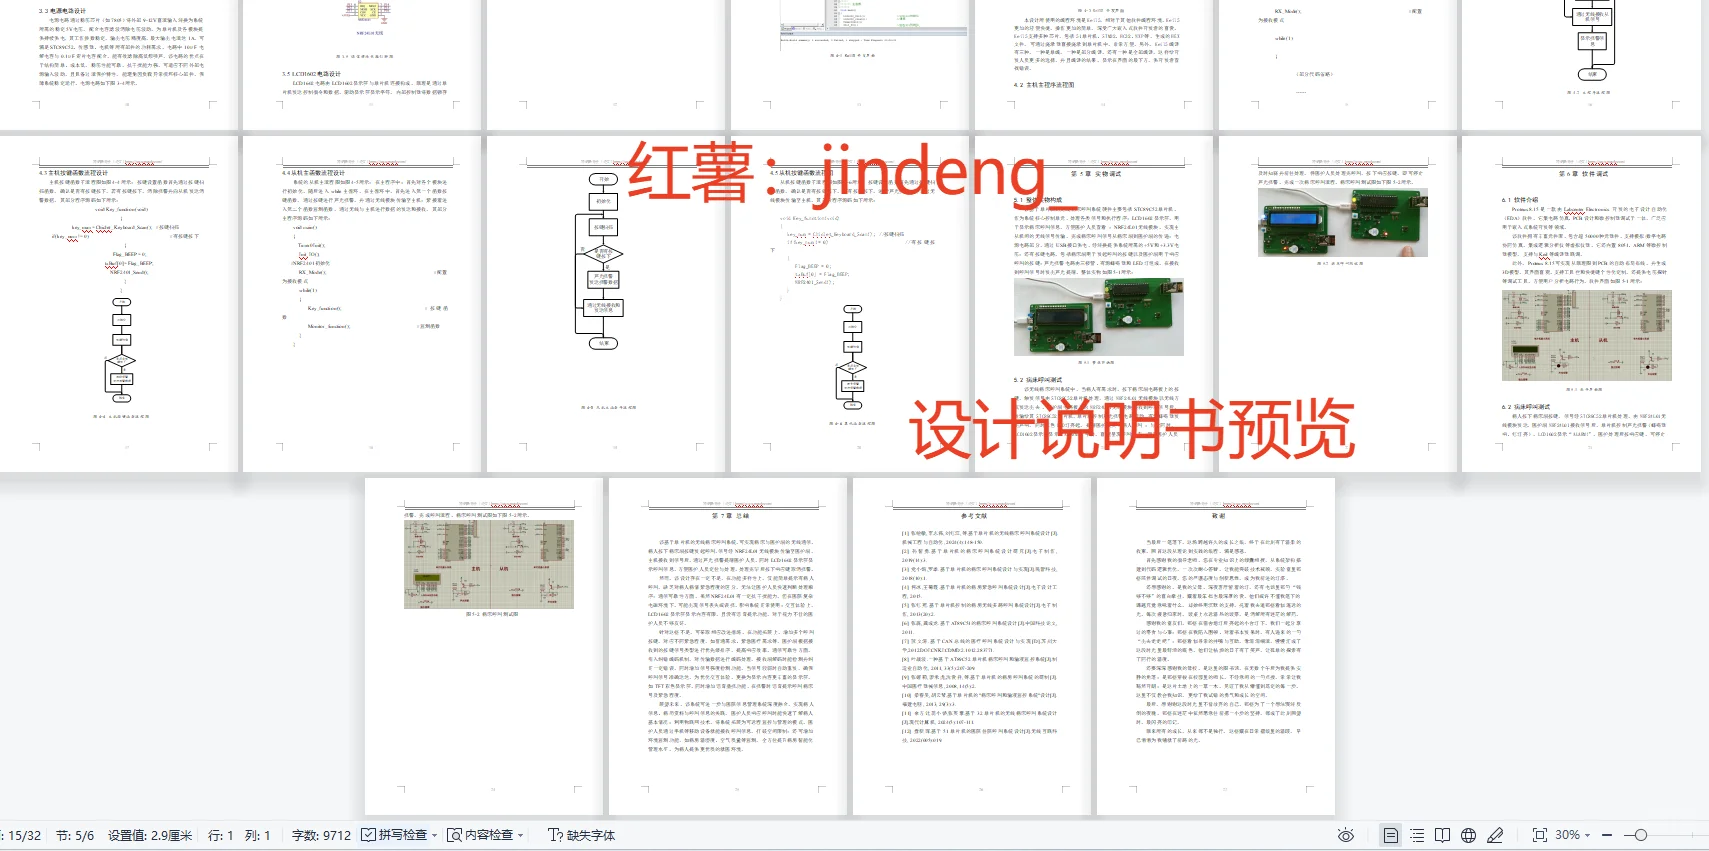
Task: Open reading layout view
Action: click(1442, 835)
